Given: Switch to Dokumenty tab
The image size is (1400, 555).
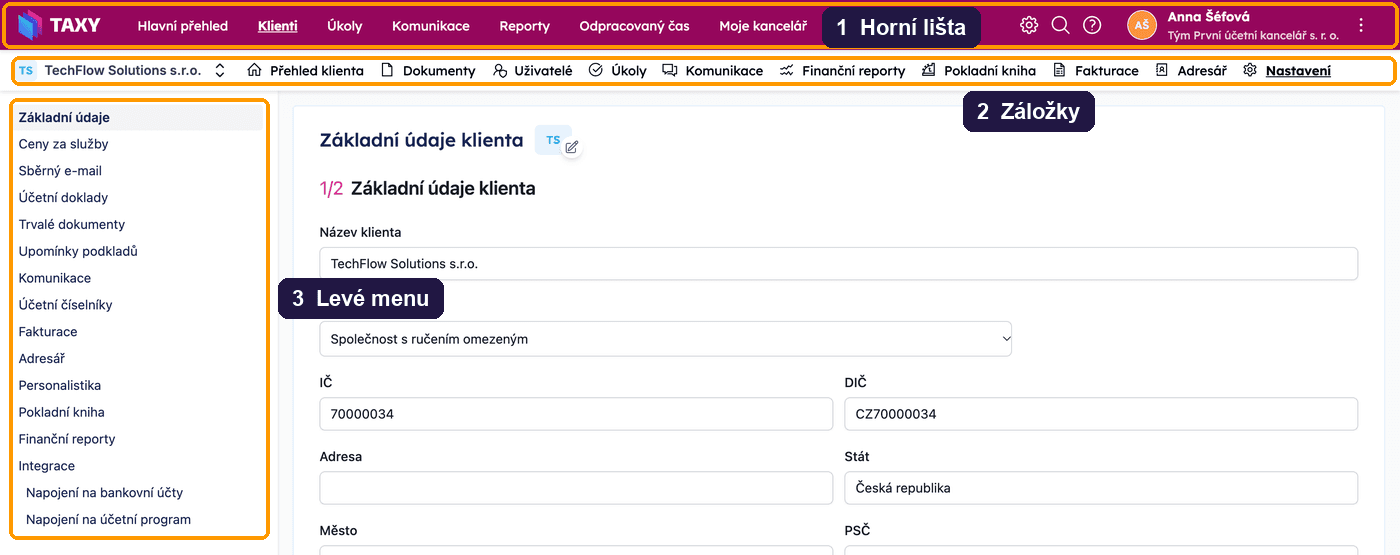Looking at the screenshot, I should click(428, 71).
